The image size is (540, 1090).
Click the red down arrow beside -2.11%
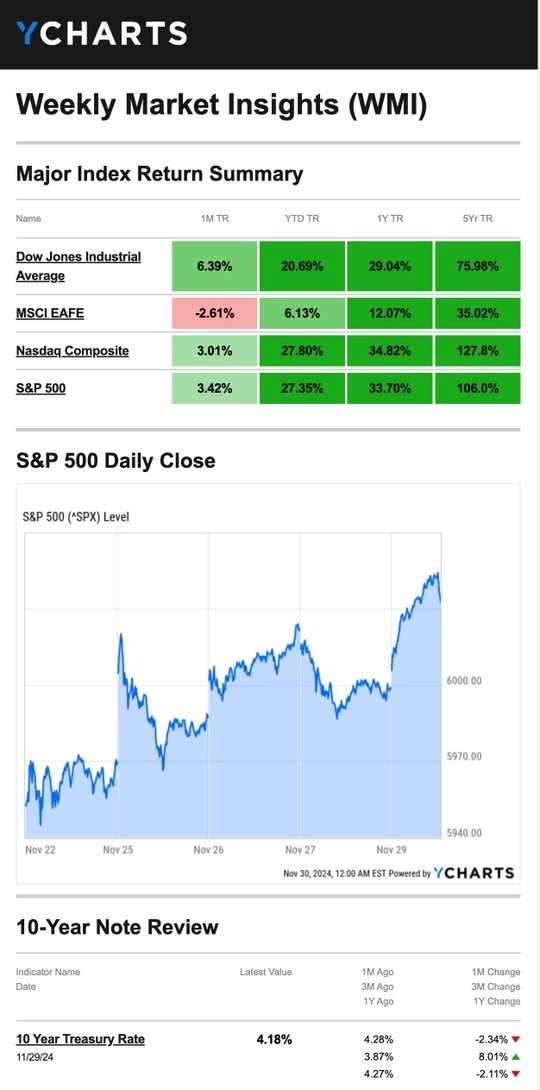tap(516, 1071)
